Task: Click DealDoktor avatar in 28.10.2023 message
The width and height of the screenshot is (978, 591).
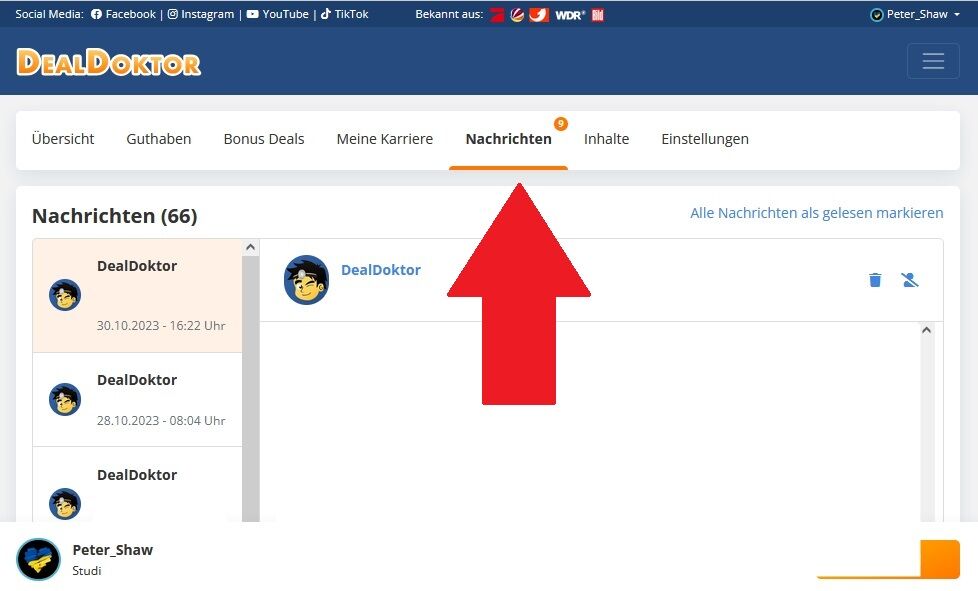Action: tap(65, 400)
